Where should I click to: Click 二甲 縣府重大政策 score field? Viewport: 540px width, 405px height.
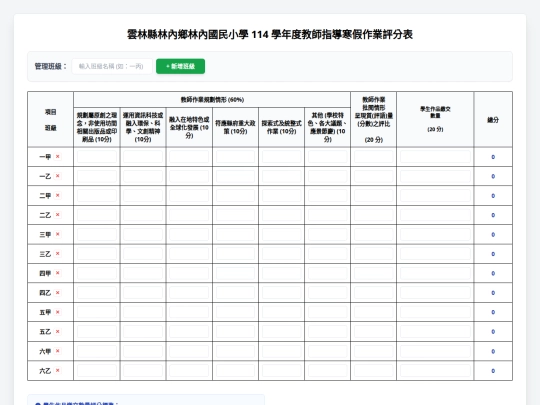[x=235, y=196]
